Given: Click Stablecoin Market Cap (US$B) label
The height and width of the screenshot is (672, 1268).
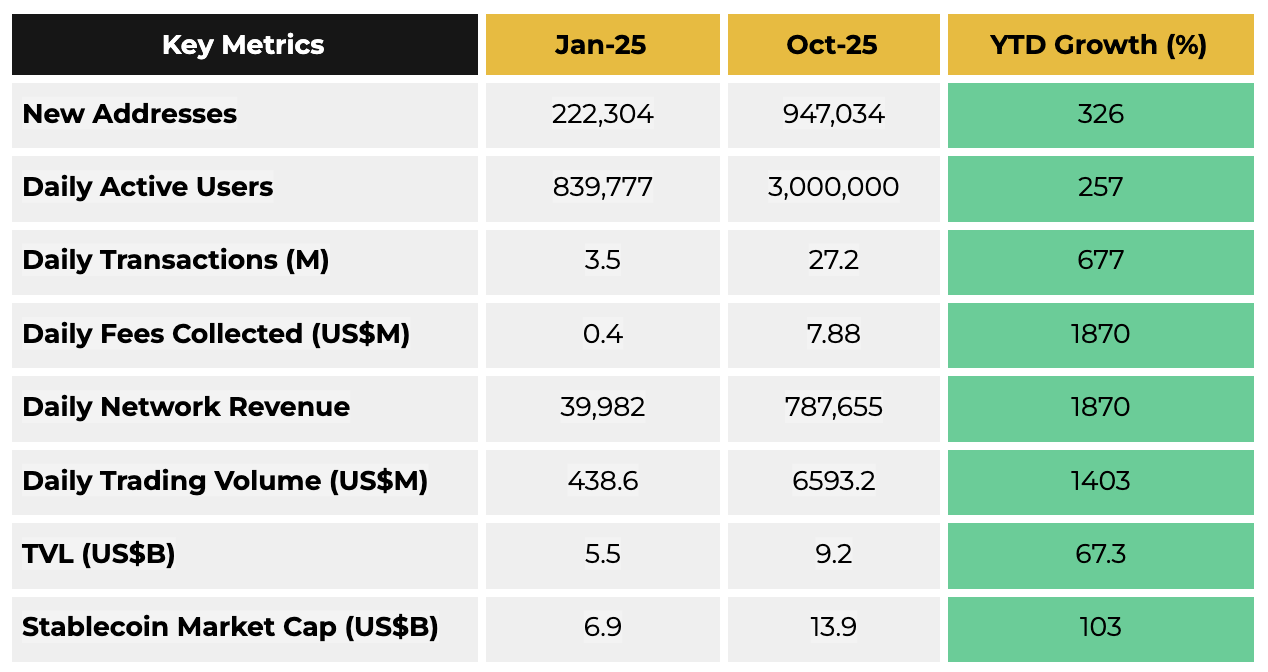Looking at the screenshot, I should tap(230, 627).
